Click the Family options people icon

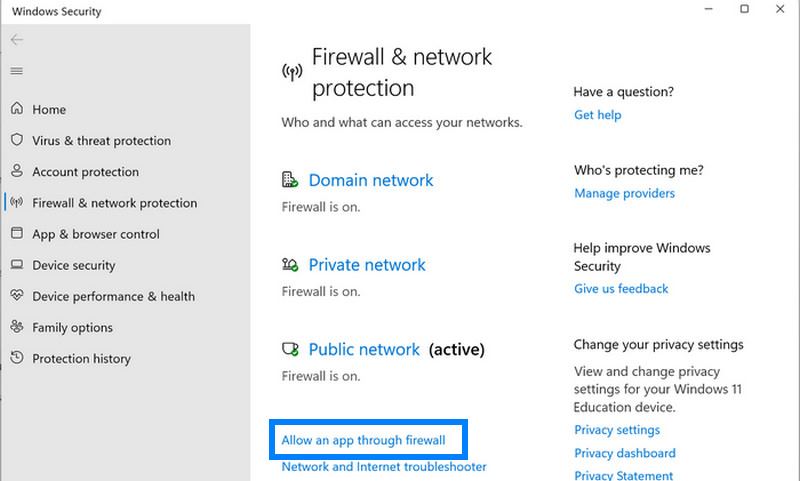17,327
